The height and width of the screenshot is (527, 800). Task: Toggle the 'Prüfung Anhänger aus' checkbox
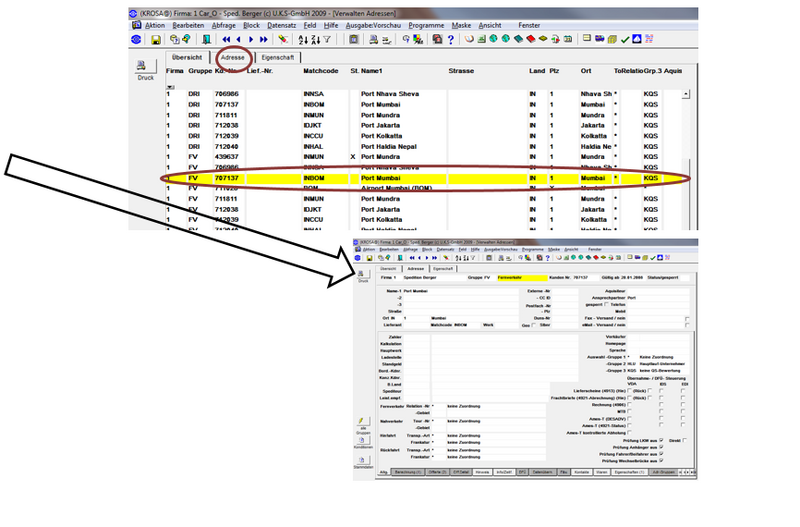click(x=661, y=447)
